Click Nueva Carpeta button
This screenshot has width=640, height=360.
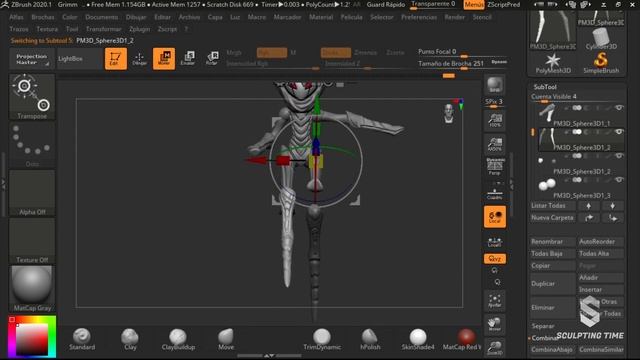pyautogui.click(x=552, y=218)
